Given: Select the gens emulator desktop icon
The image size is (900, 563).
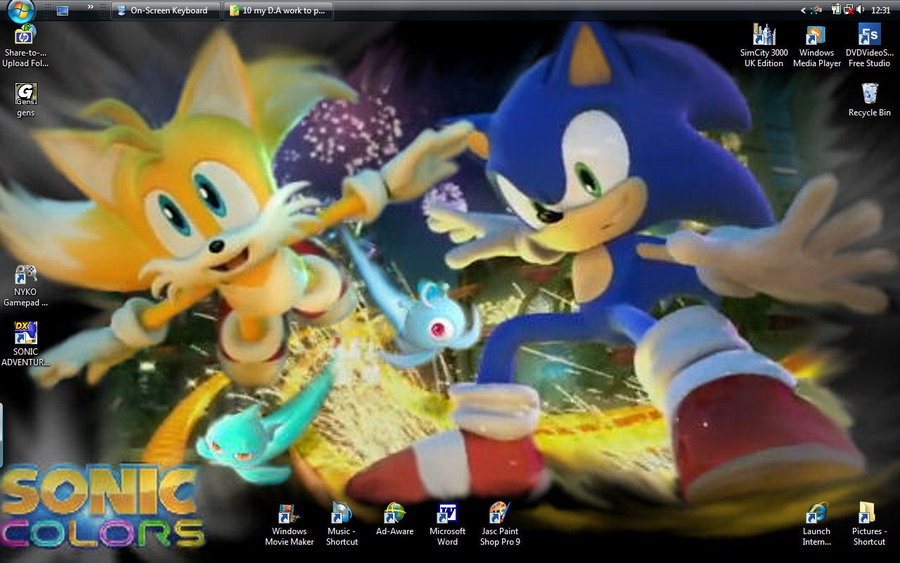Looking at the screenshot, I should (x=25, y=100).
